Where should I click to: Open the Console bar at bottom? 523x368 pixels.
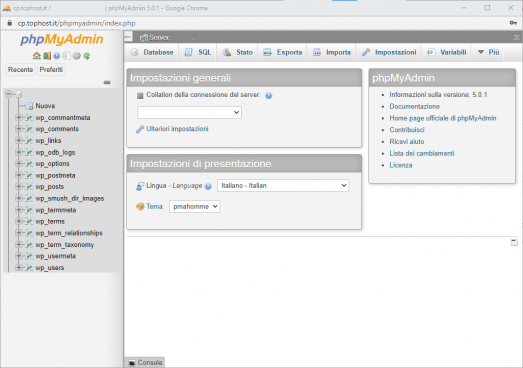pyautogui.click(x=145, y=362)
